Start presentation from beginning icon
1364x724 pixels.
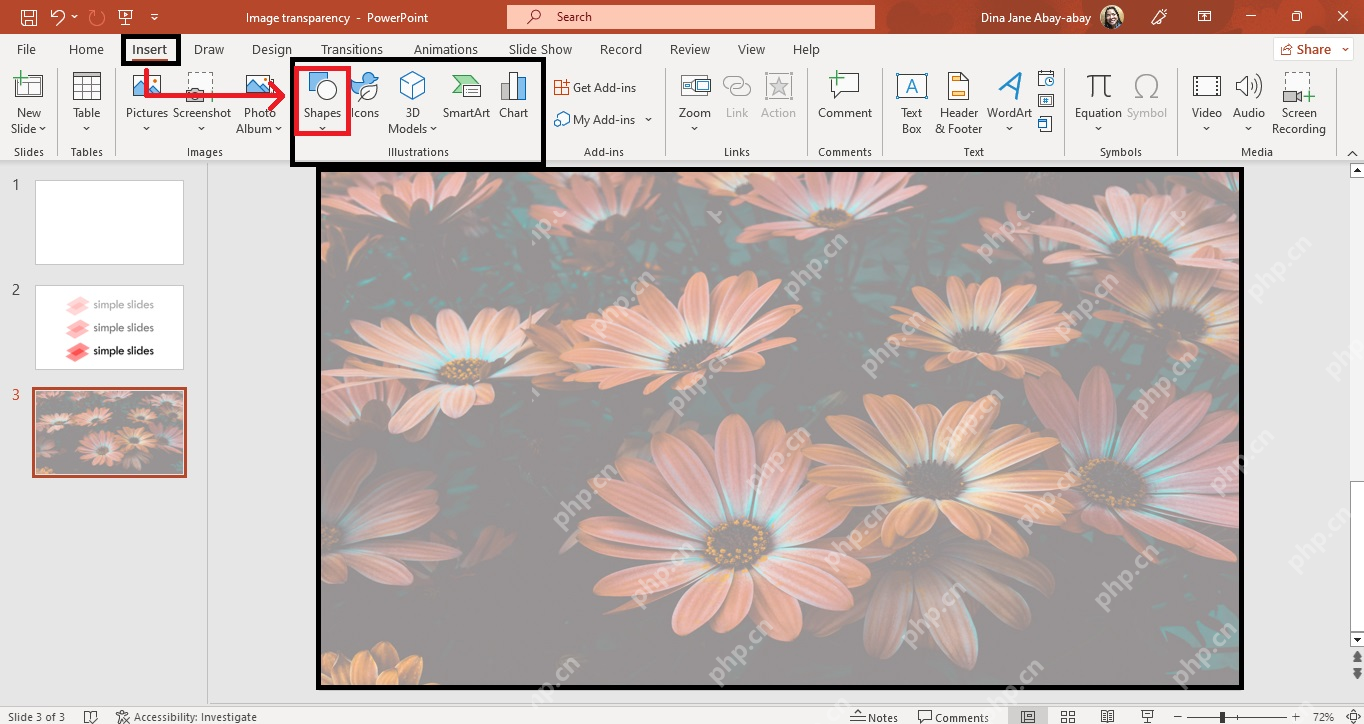pyautogui.click(x=125, y=17)
